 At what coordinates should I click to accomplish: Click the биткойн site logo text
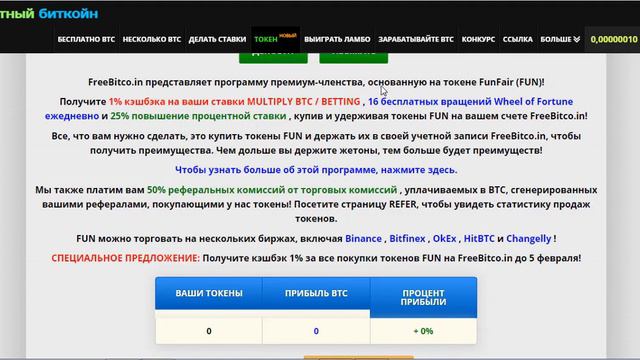[68, 14]
